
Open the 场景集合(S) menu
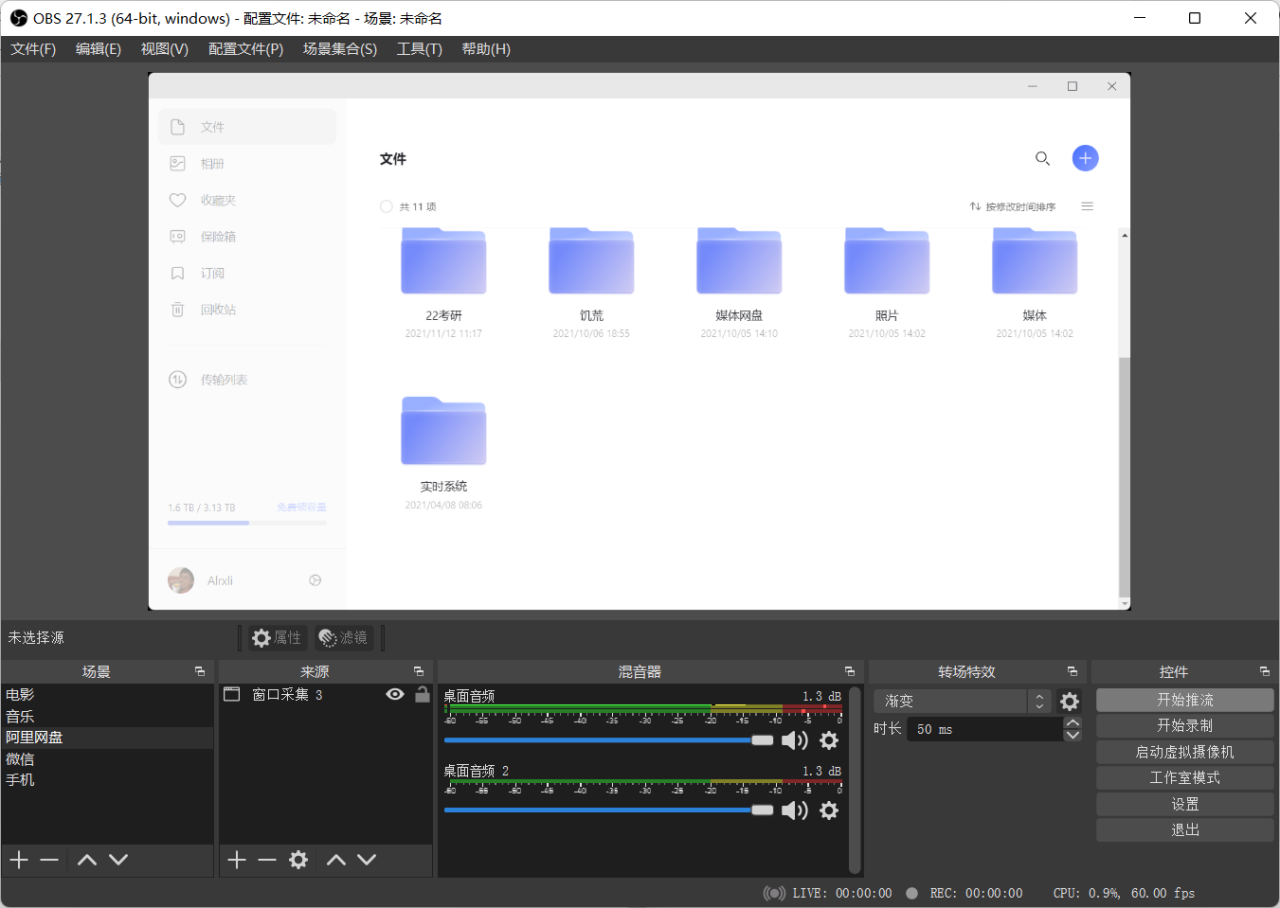tap(340, 49)
